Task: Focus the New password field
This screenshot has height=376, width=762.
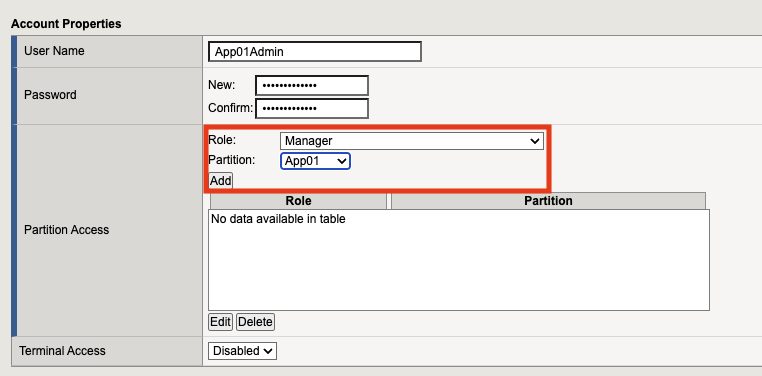Action: tap(312, 85)
